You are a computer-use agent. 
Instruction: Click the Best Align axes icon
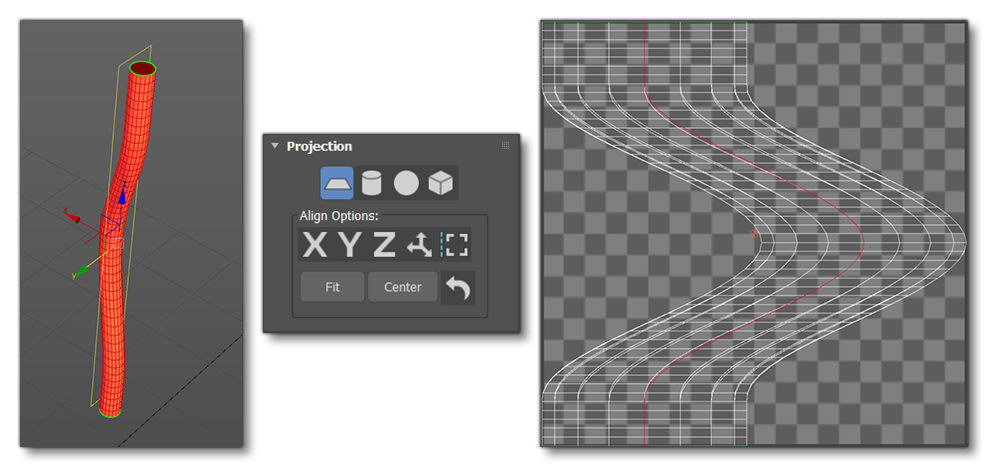coord(419,244)
